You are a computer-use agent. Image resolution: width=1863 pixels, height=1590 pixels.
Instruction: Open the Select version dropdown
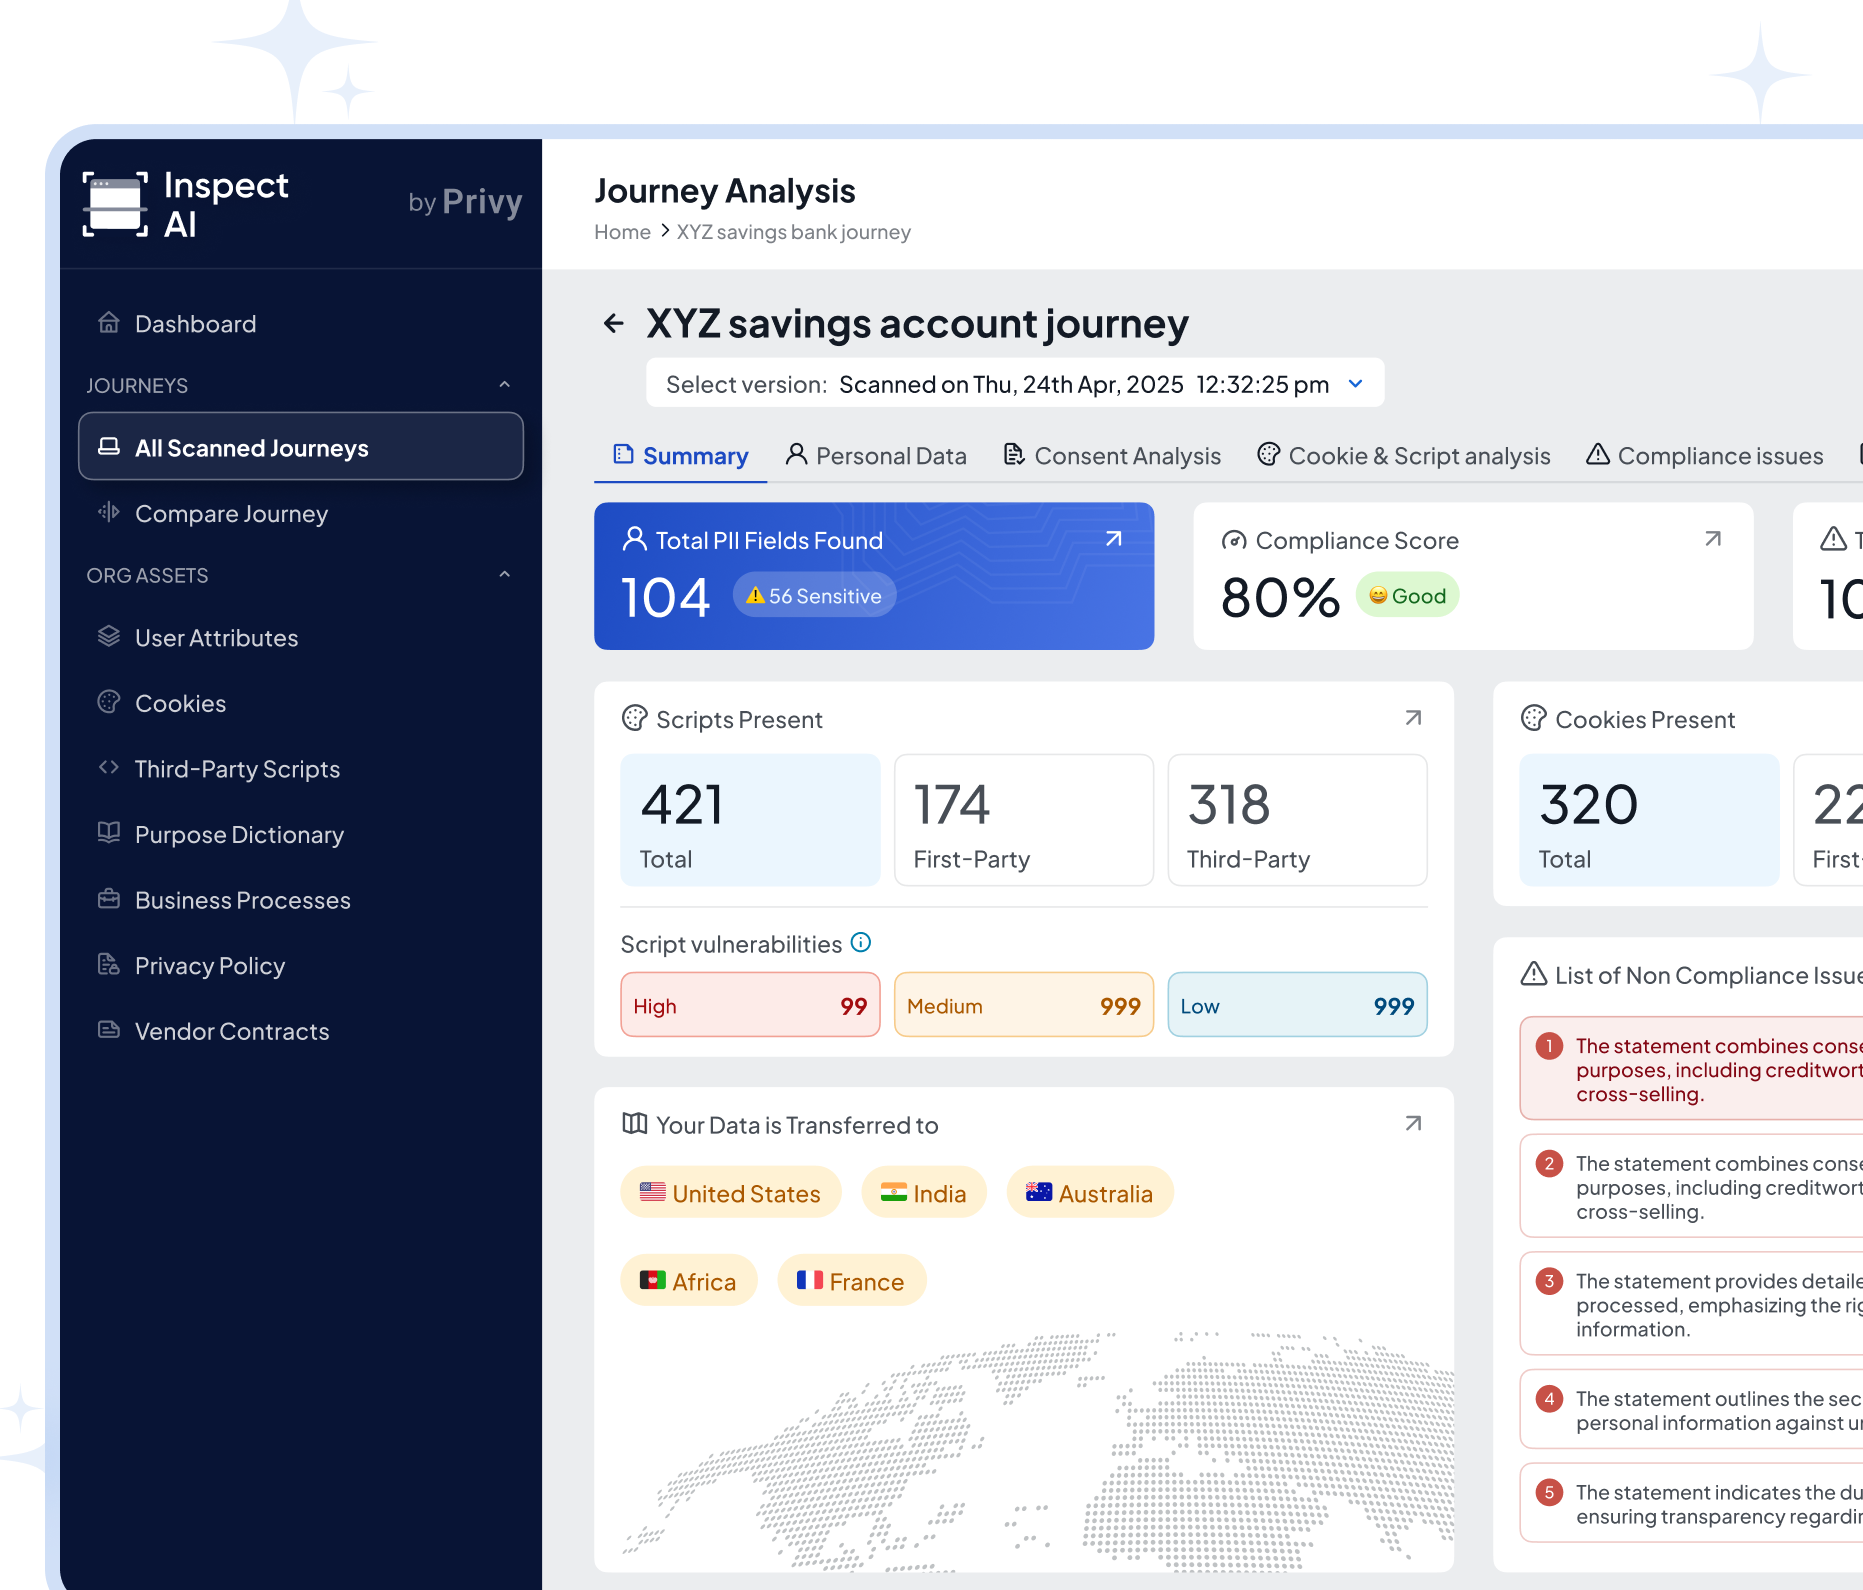click(x=1015, y=384)
